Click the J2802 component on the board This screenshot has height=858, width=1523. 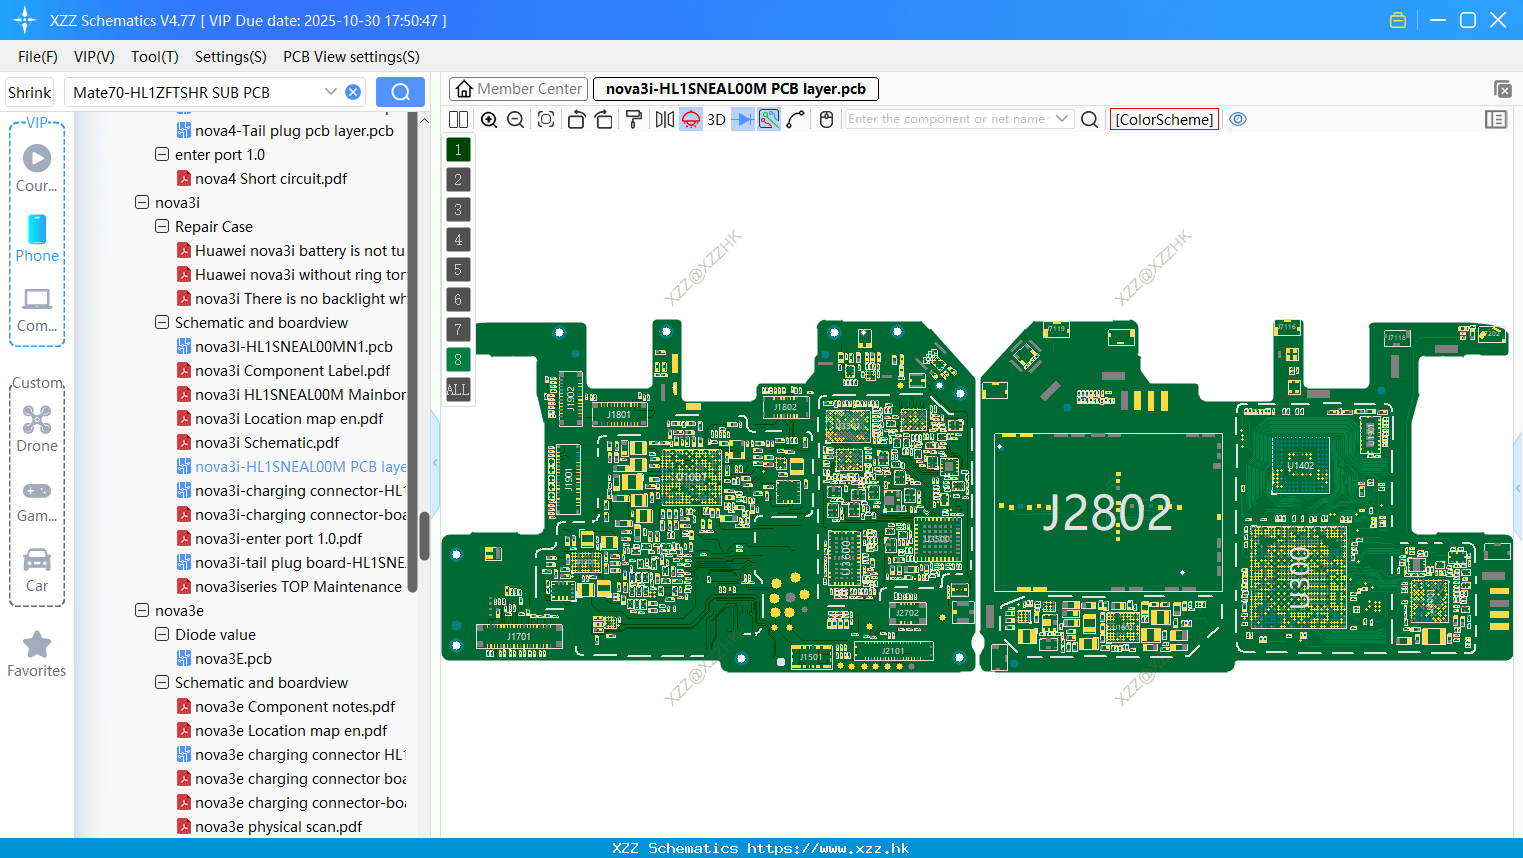(1108, 513)
